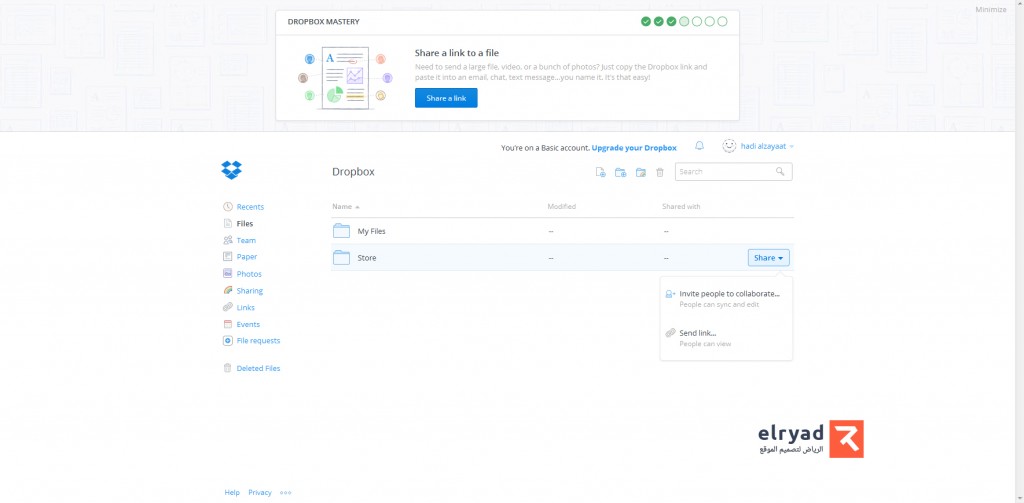Click the mastery banner document illustration
This screenshot has width=1024, height=503.
point(345,78)
